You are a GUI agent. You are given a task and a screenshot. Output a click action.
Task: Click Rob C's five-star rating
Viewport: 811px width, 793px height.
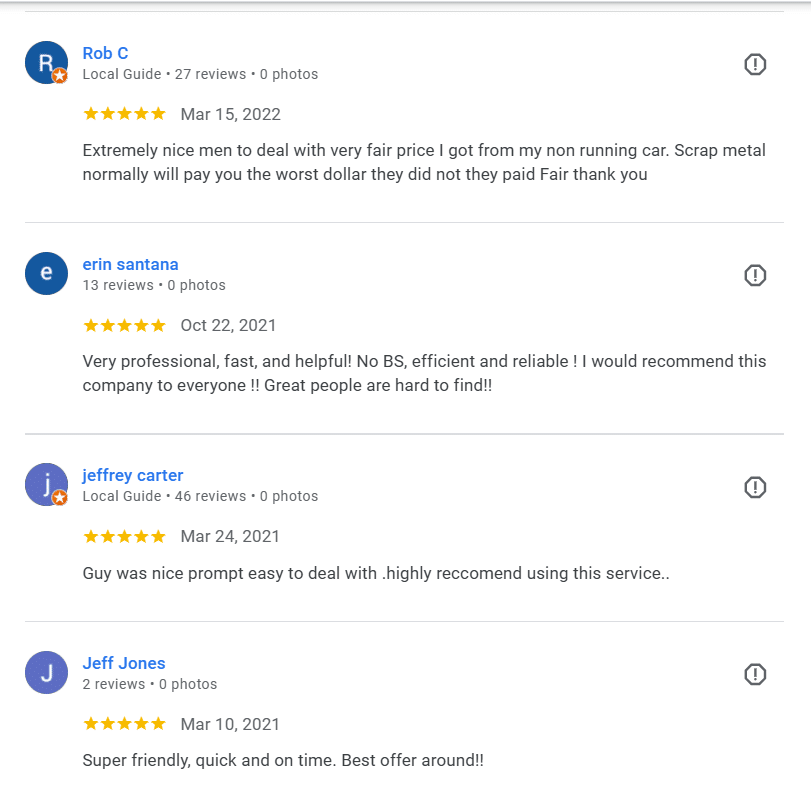(x=124, y=114)
